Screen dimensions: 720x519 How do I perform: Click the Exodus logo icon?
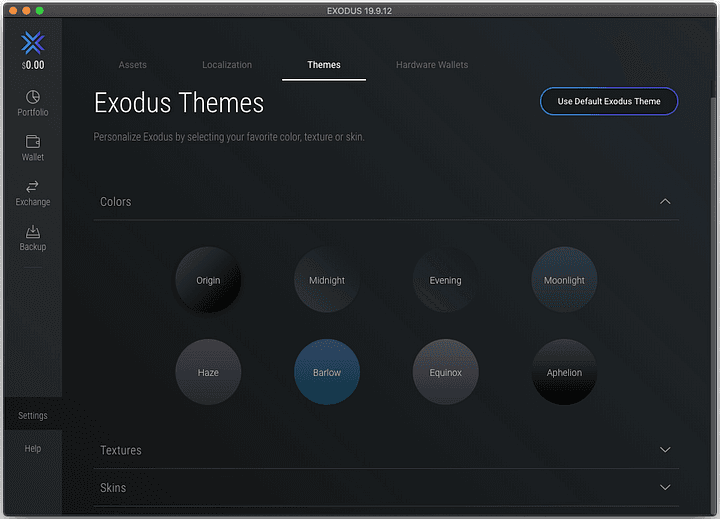[33, 43]
